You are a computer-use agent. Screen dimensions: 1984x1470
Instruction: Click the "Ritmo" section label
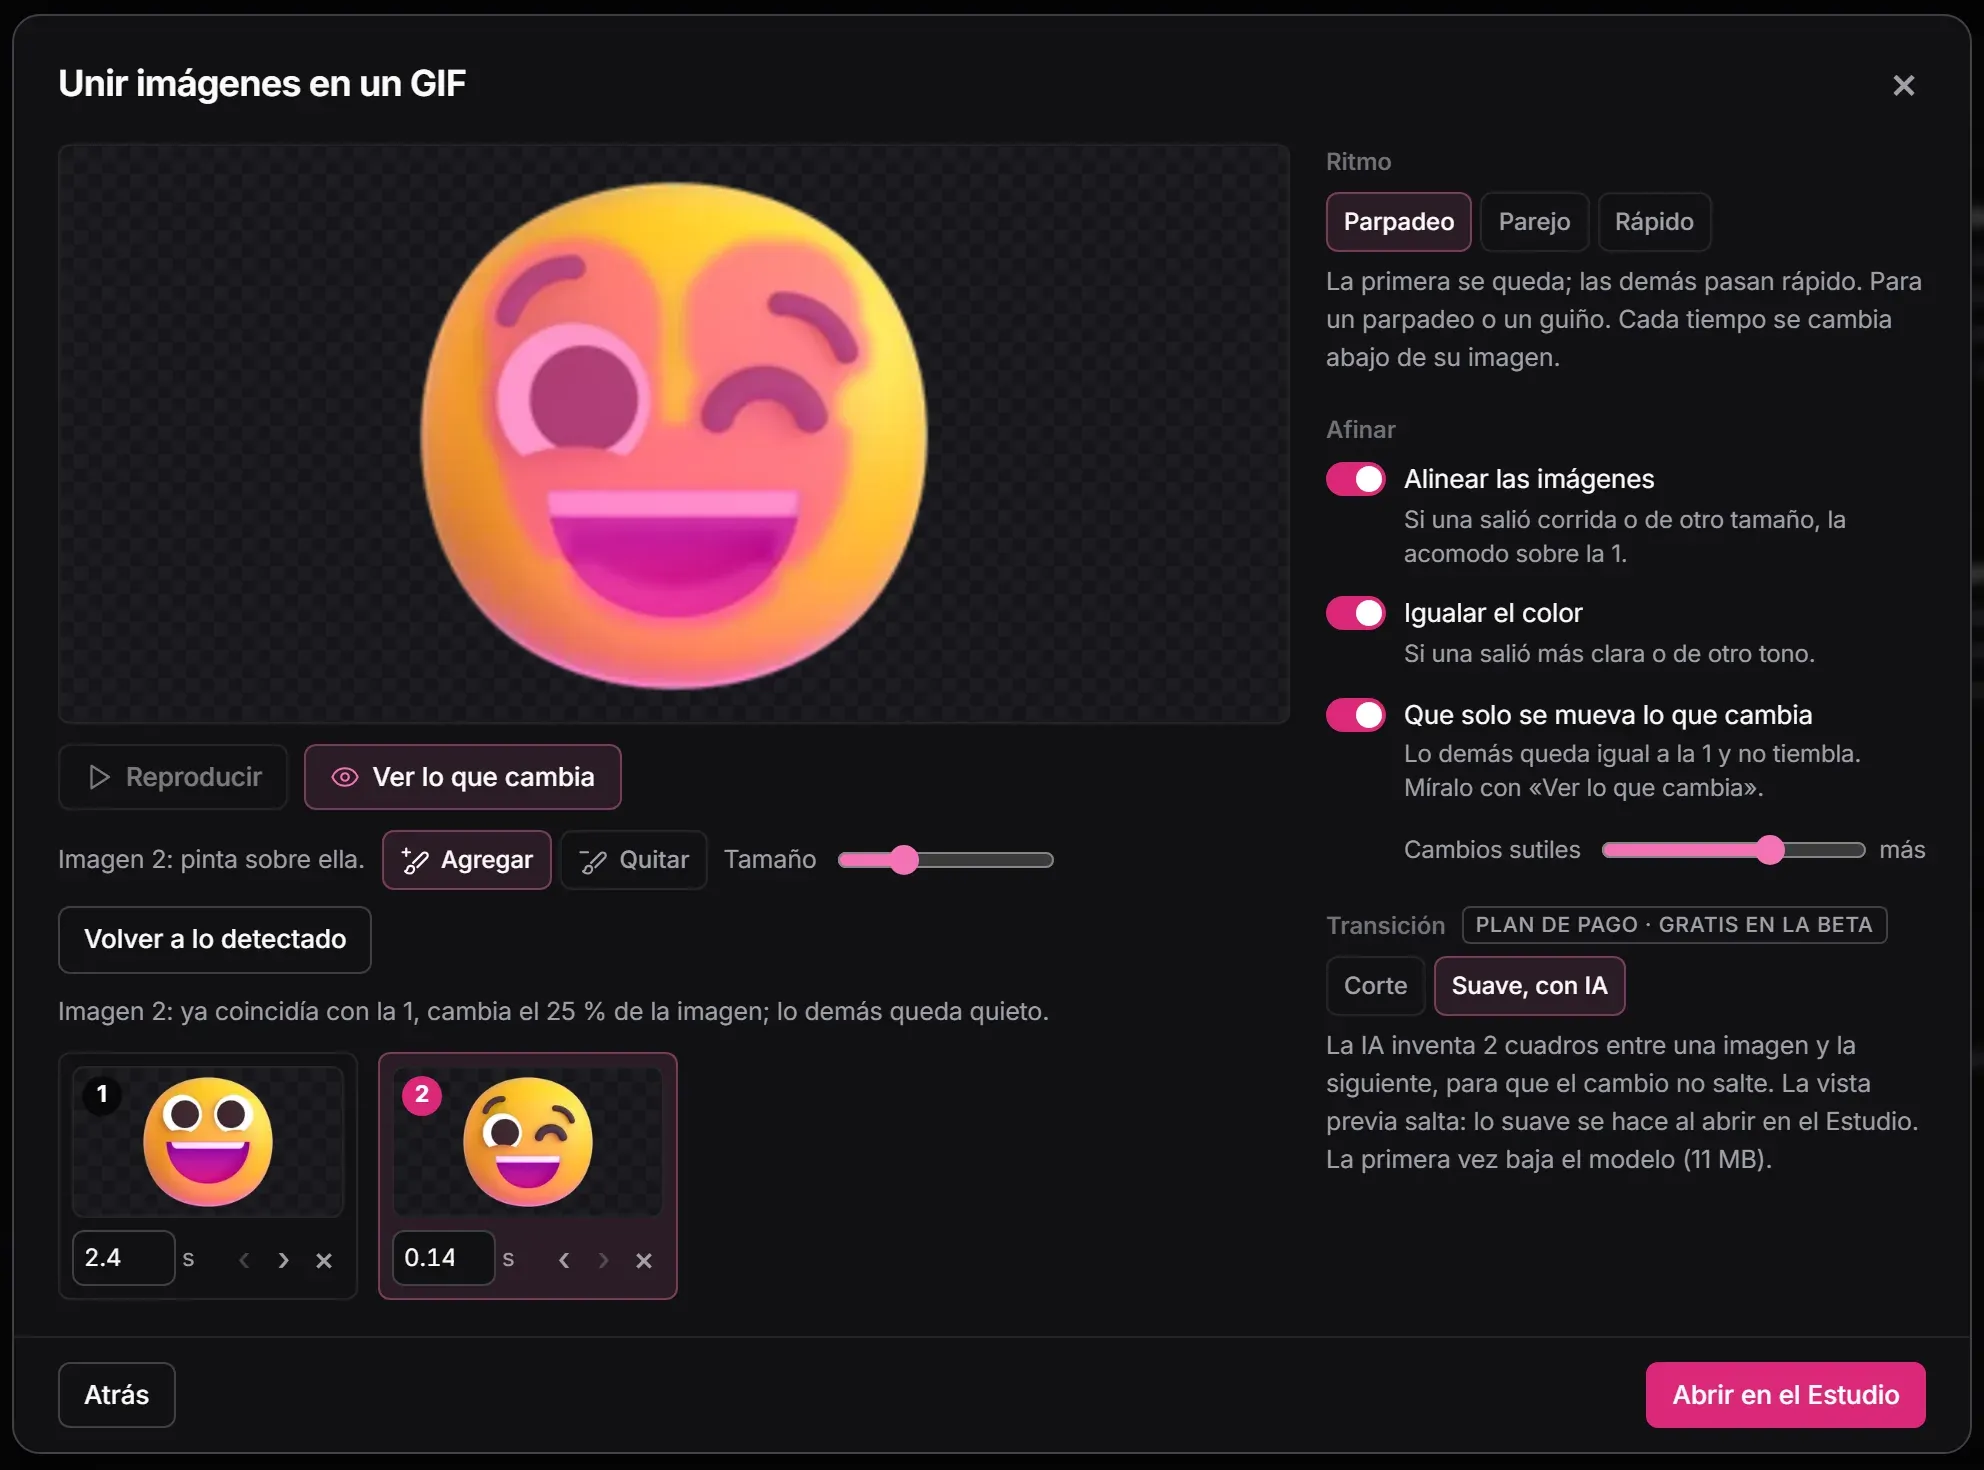pos(1358,162)
